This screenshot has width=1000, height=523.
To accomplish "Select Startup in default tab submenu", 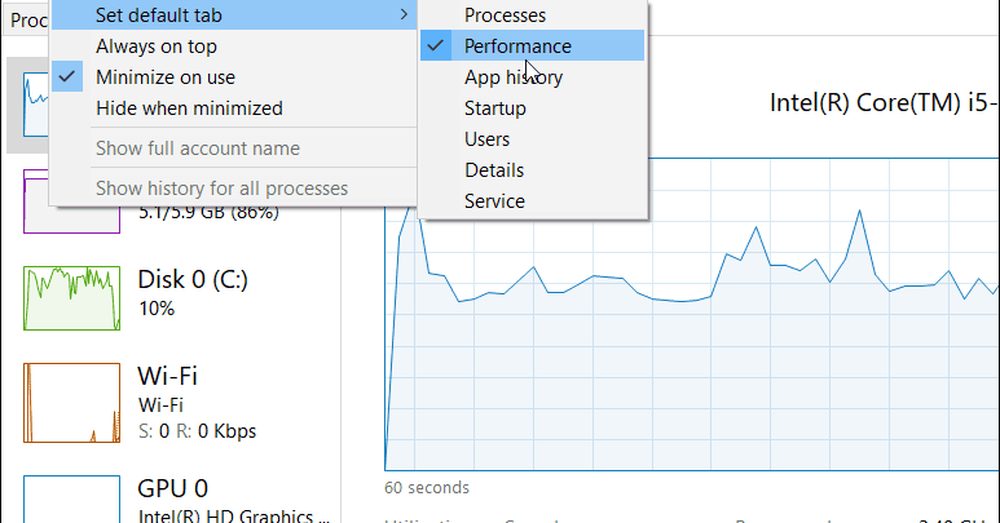I will tap(494, 108).
